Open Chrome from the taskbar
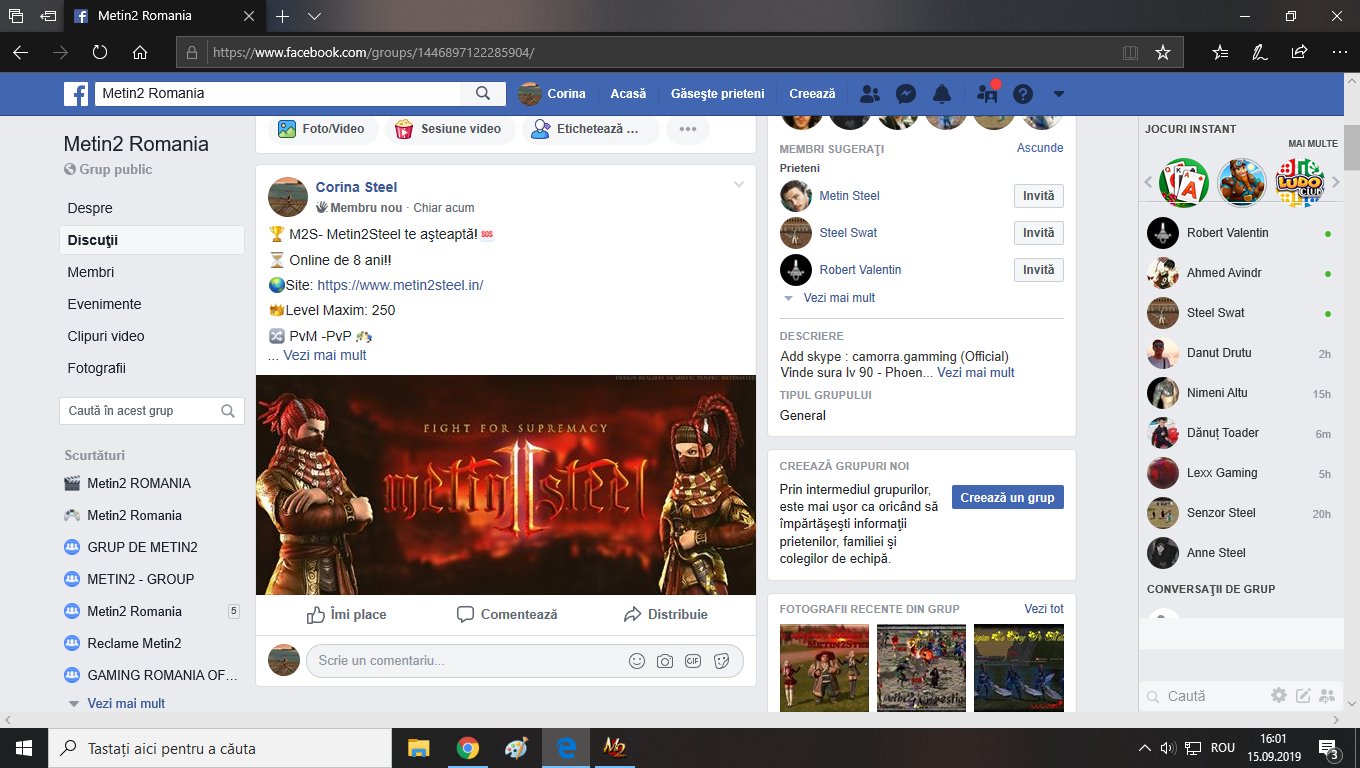1360x768 pixels. coord(467,748)
